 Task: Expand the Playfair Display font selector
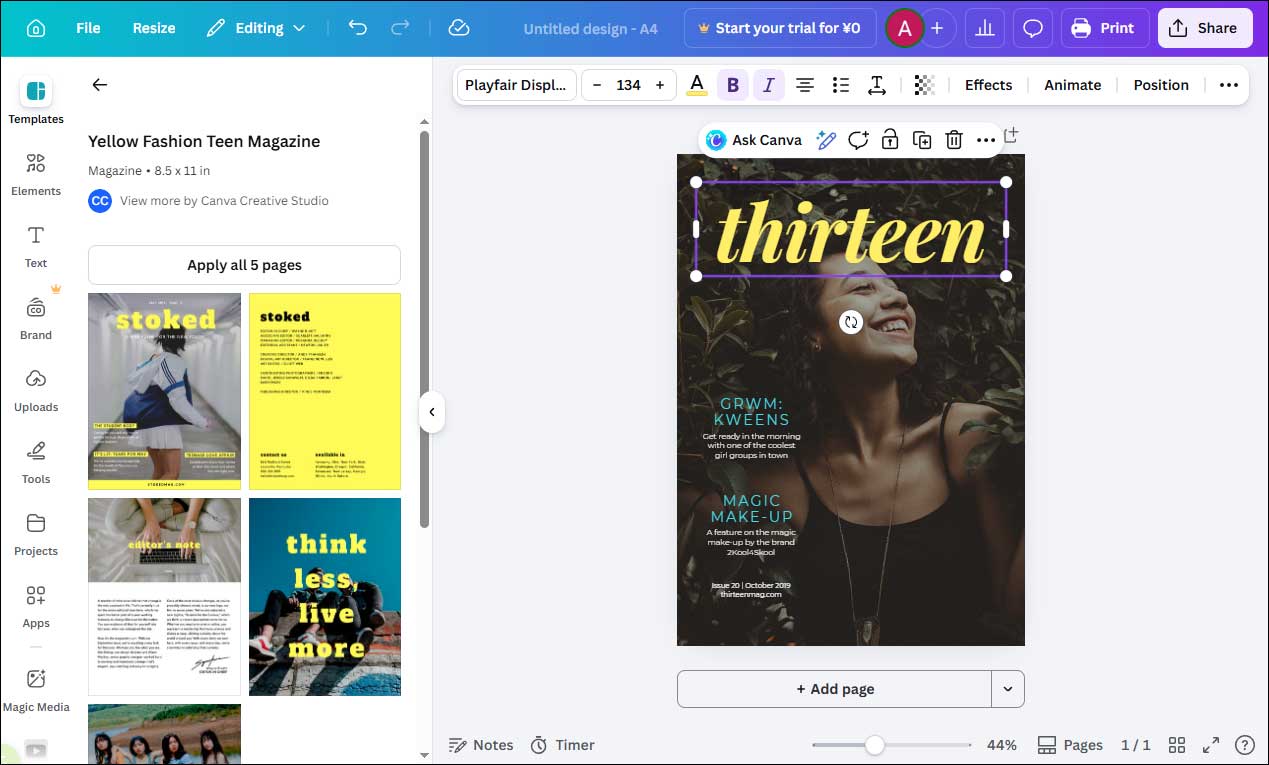516,85
